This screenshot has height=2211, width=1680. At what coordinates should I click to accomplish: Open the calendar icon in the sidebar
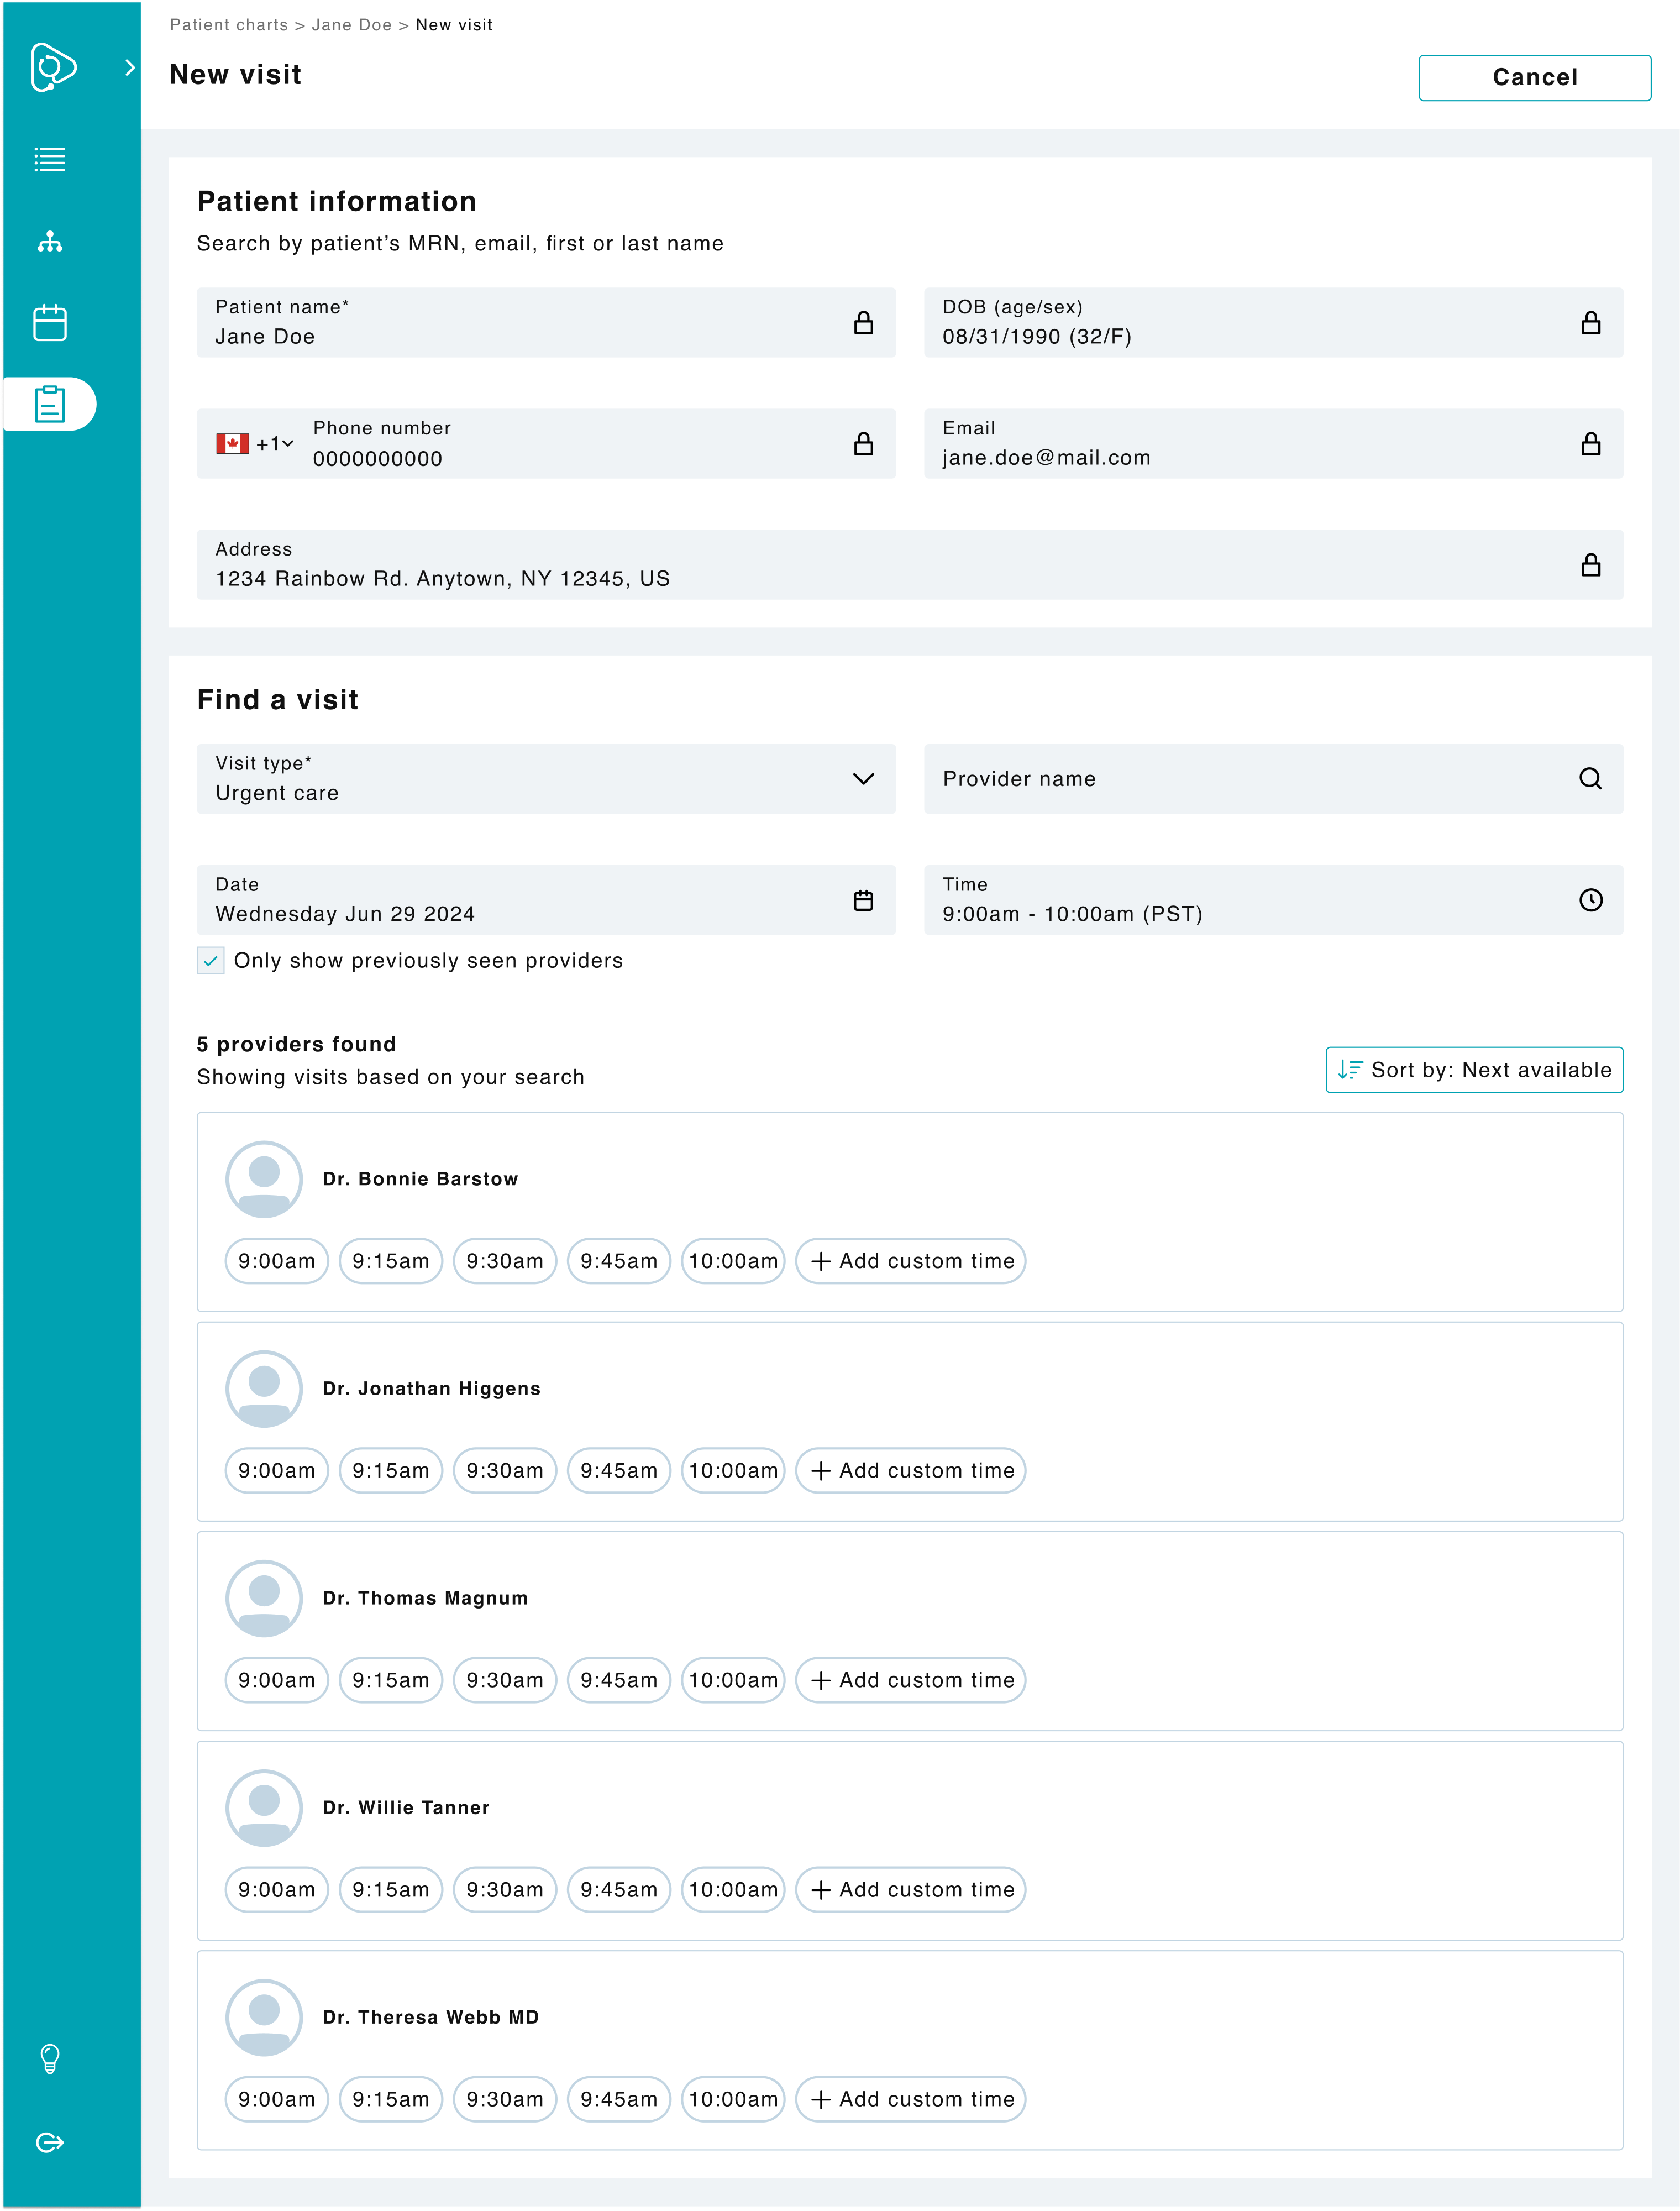50,322
